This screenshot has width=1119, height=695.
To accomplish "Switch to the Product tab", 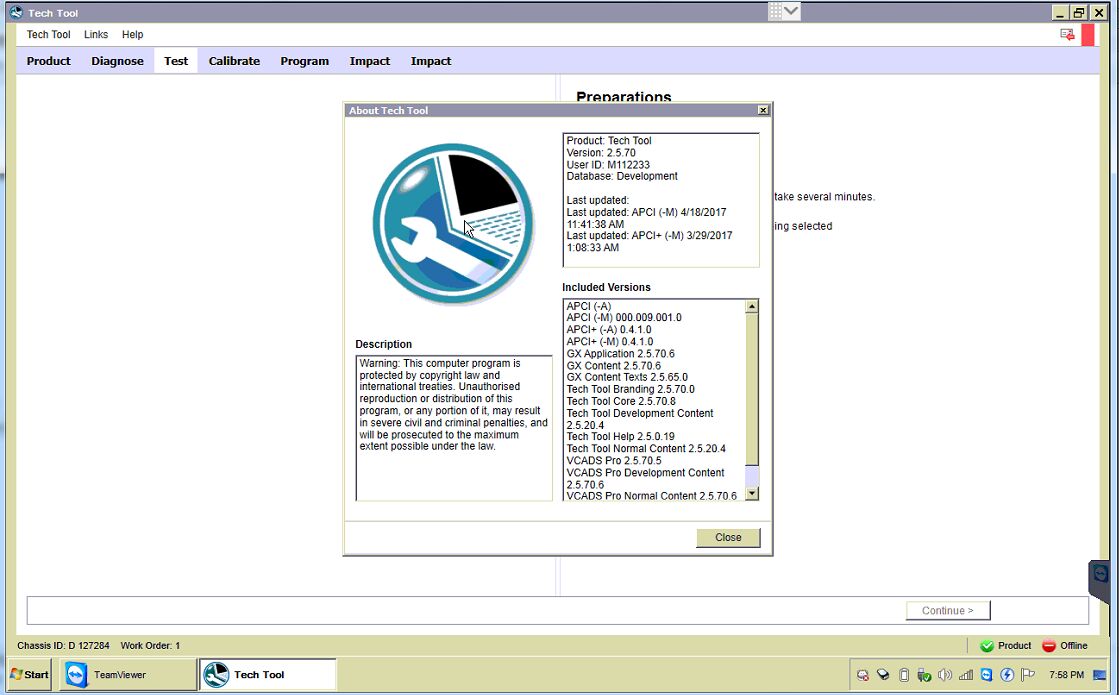I will click(49, 61).
